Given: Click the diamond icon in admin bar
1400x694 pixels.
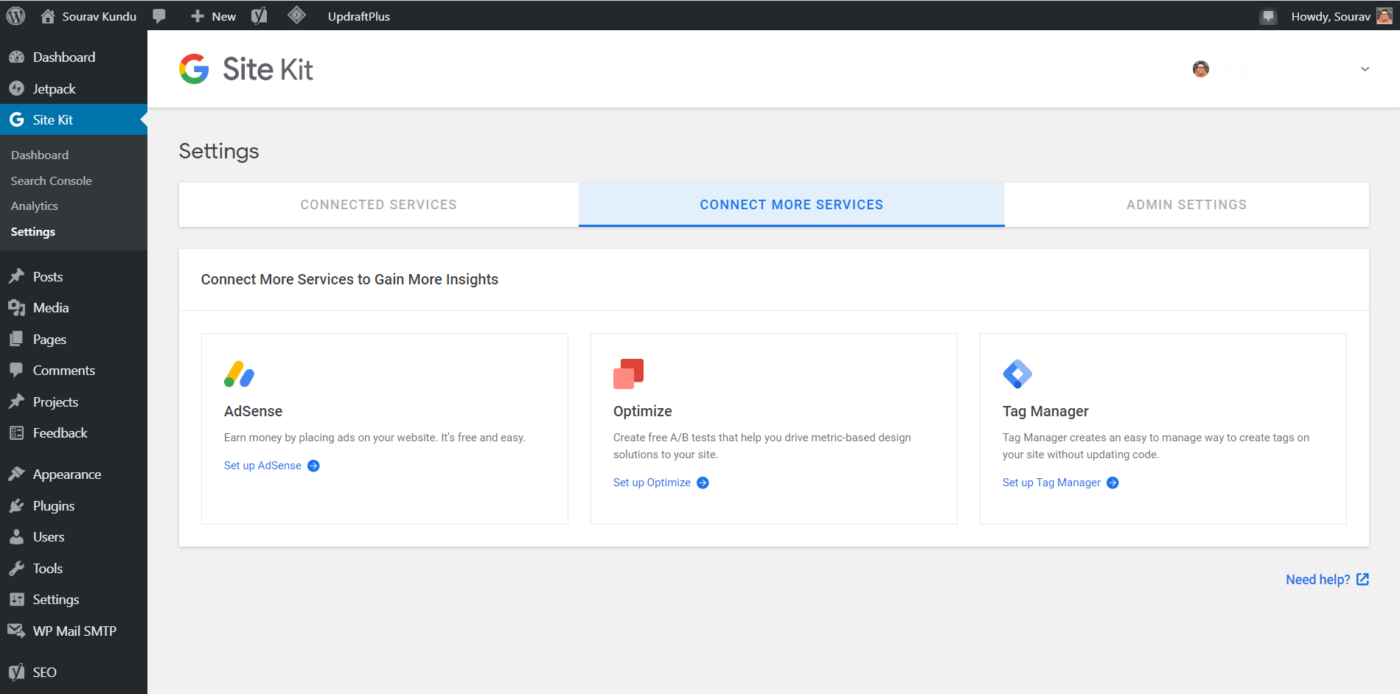Looking at the screenshot, I should [x=296, y=15].
